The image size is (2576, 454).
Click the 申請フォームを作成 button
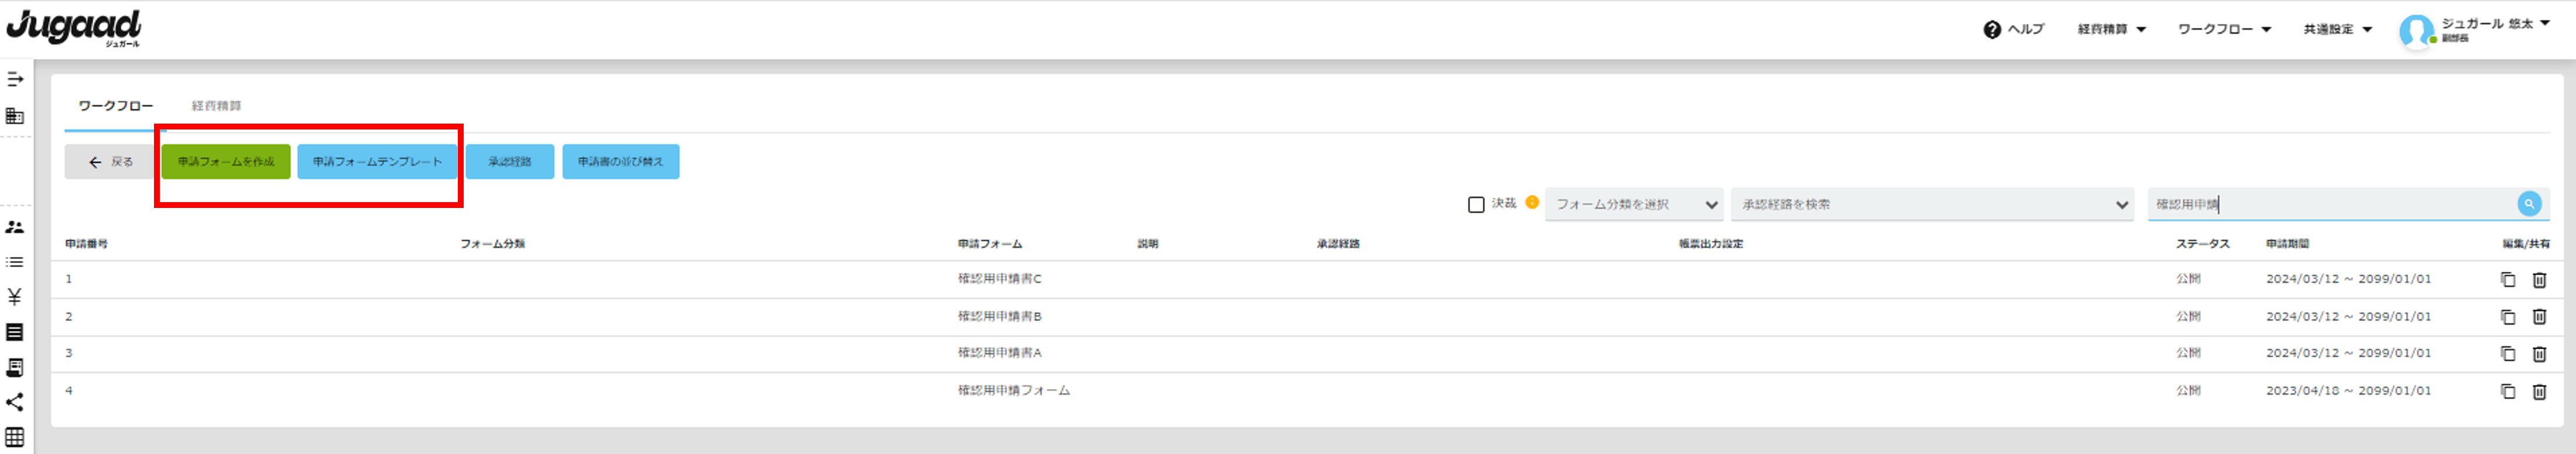point(226,161)
